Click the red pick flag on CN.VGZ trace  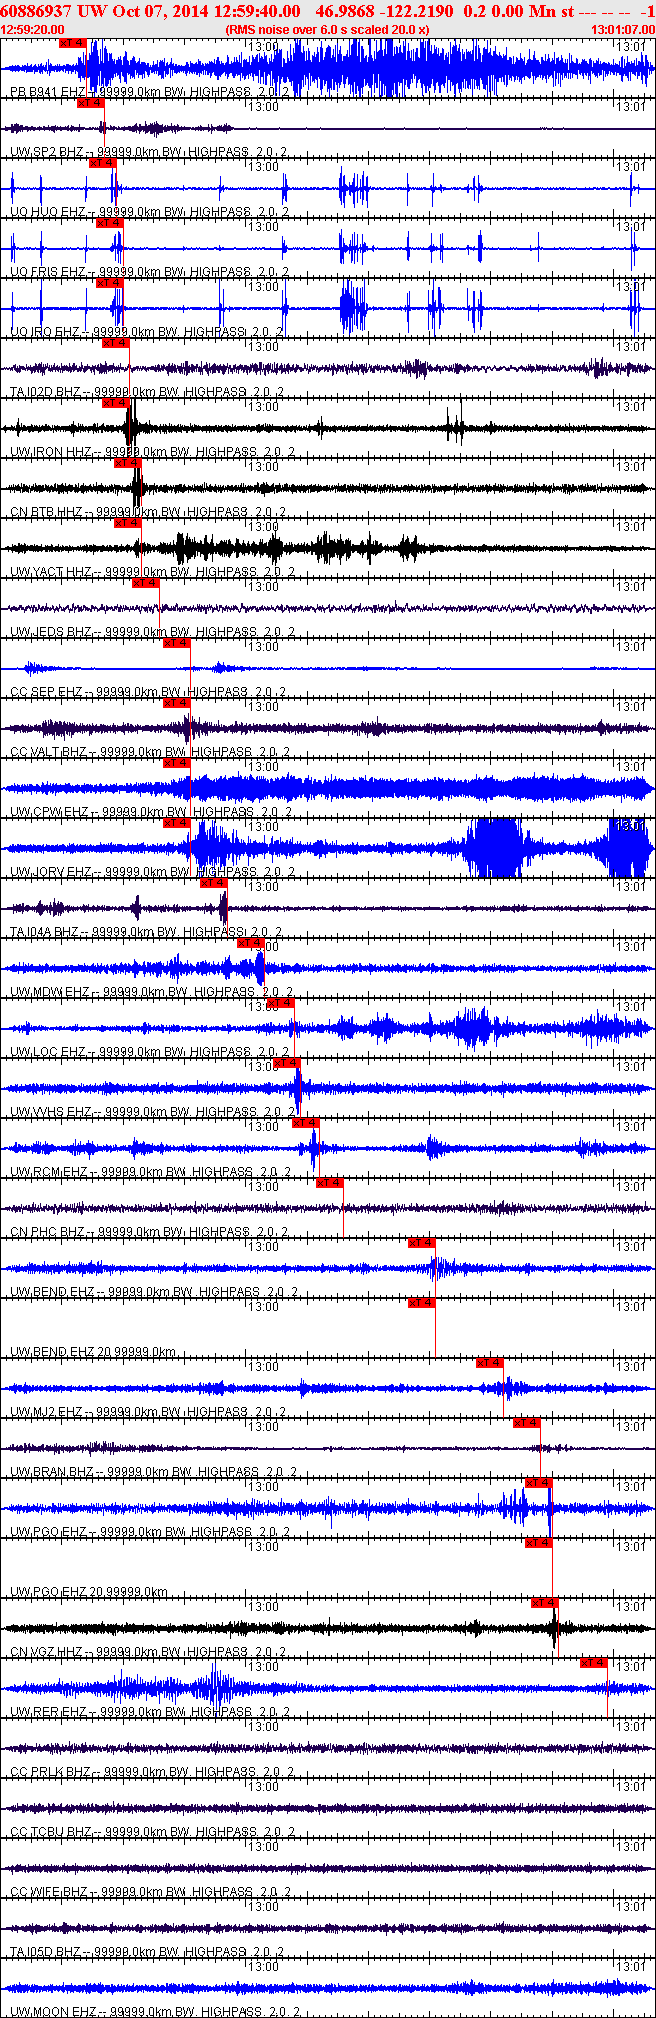pos(544,1603)
